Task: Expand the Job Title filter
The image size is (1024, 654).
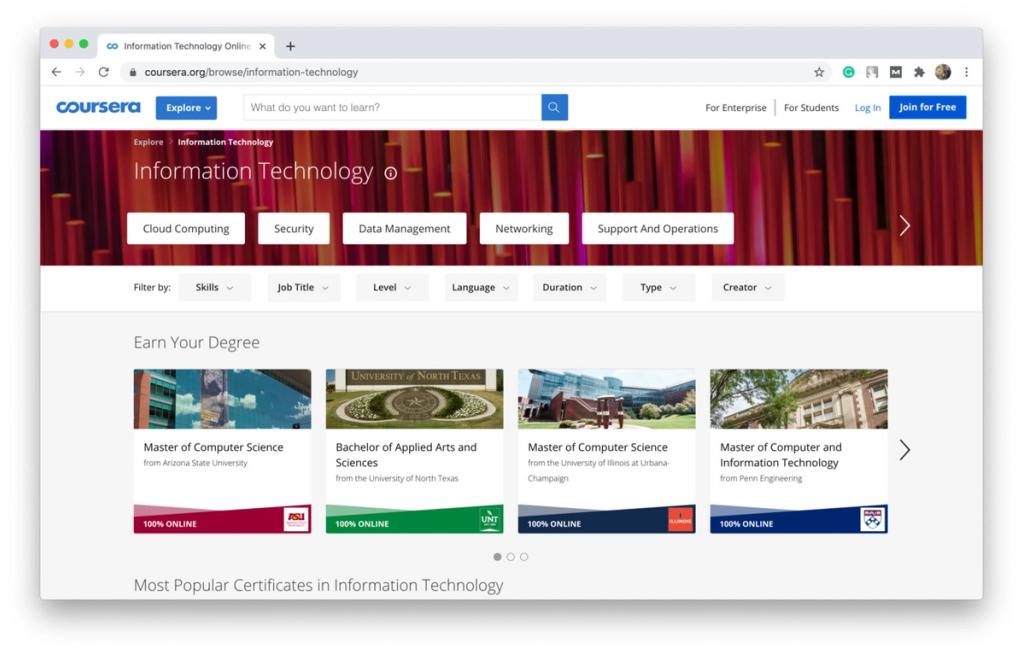Action: click(x=303, y=287)
